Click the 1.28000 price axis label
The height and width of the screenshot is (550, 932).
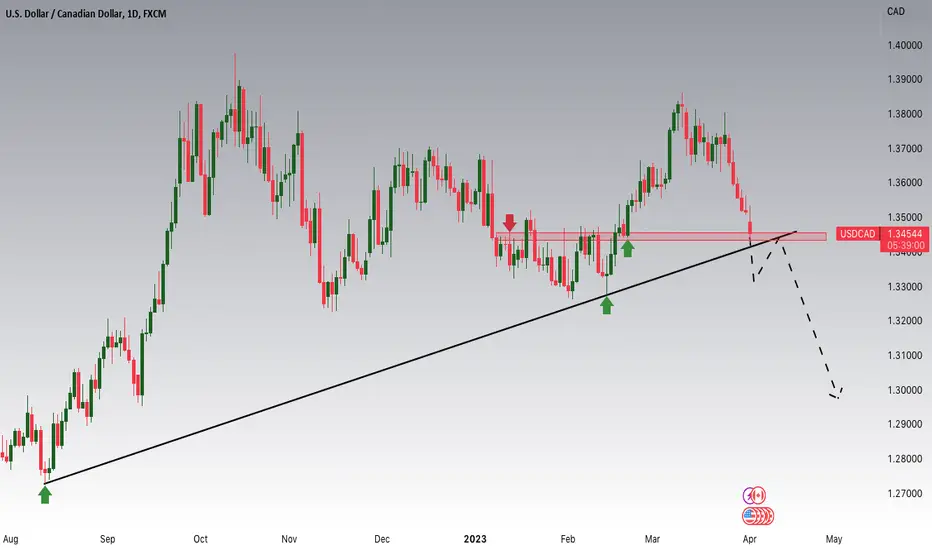905,458
